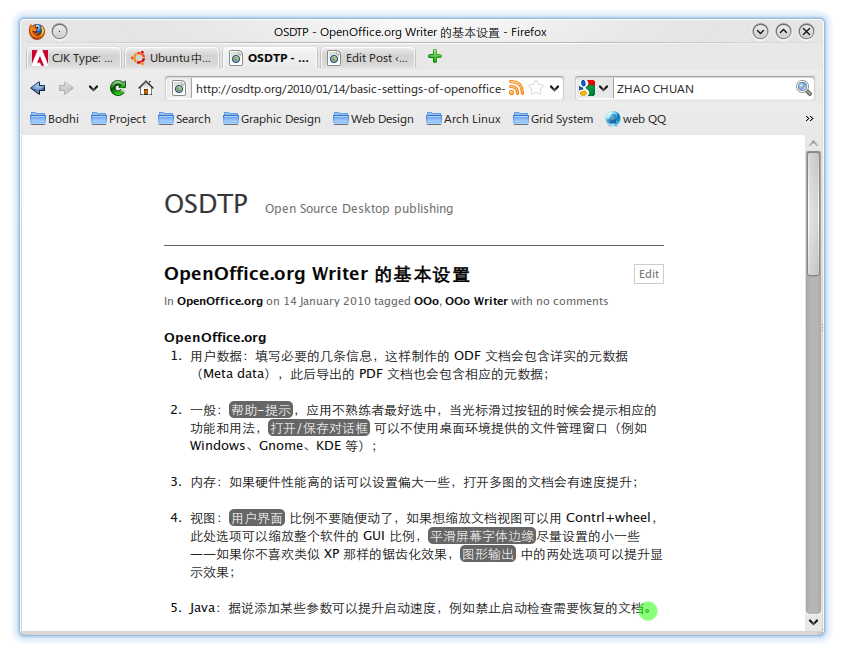Screen dimensions: 849x653
Task: Click the bold OpenOffice.org section heading
Action: click(x=215, y=337)
